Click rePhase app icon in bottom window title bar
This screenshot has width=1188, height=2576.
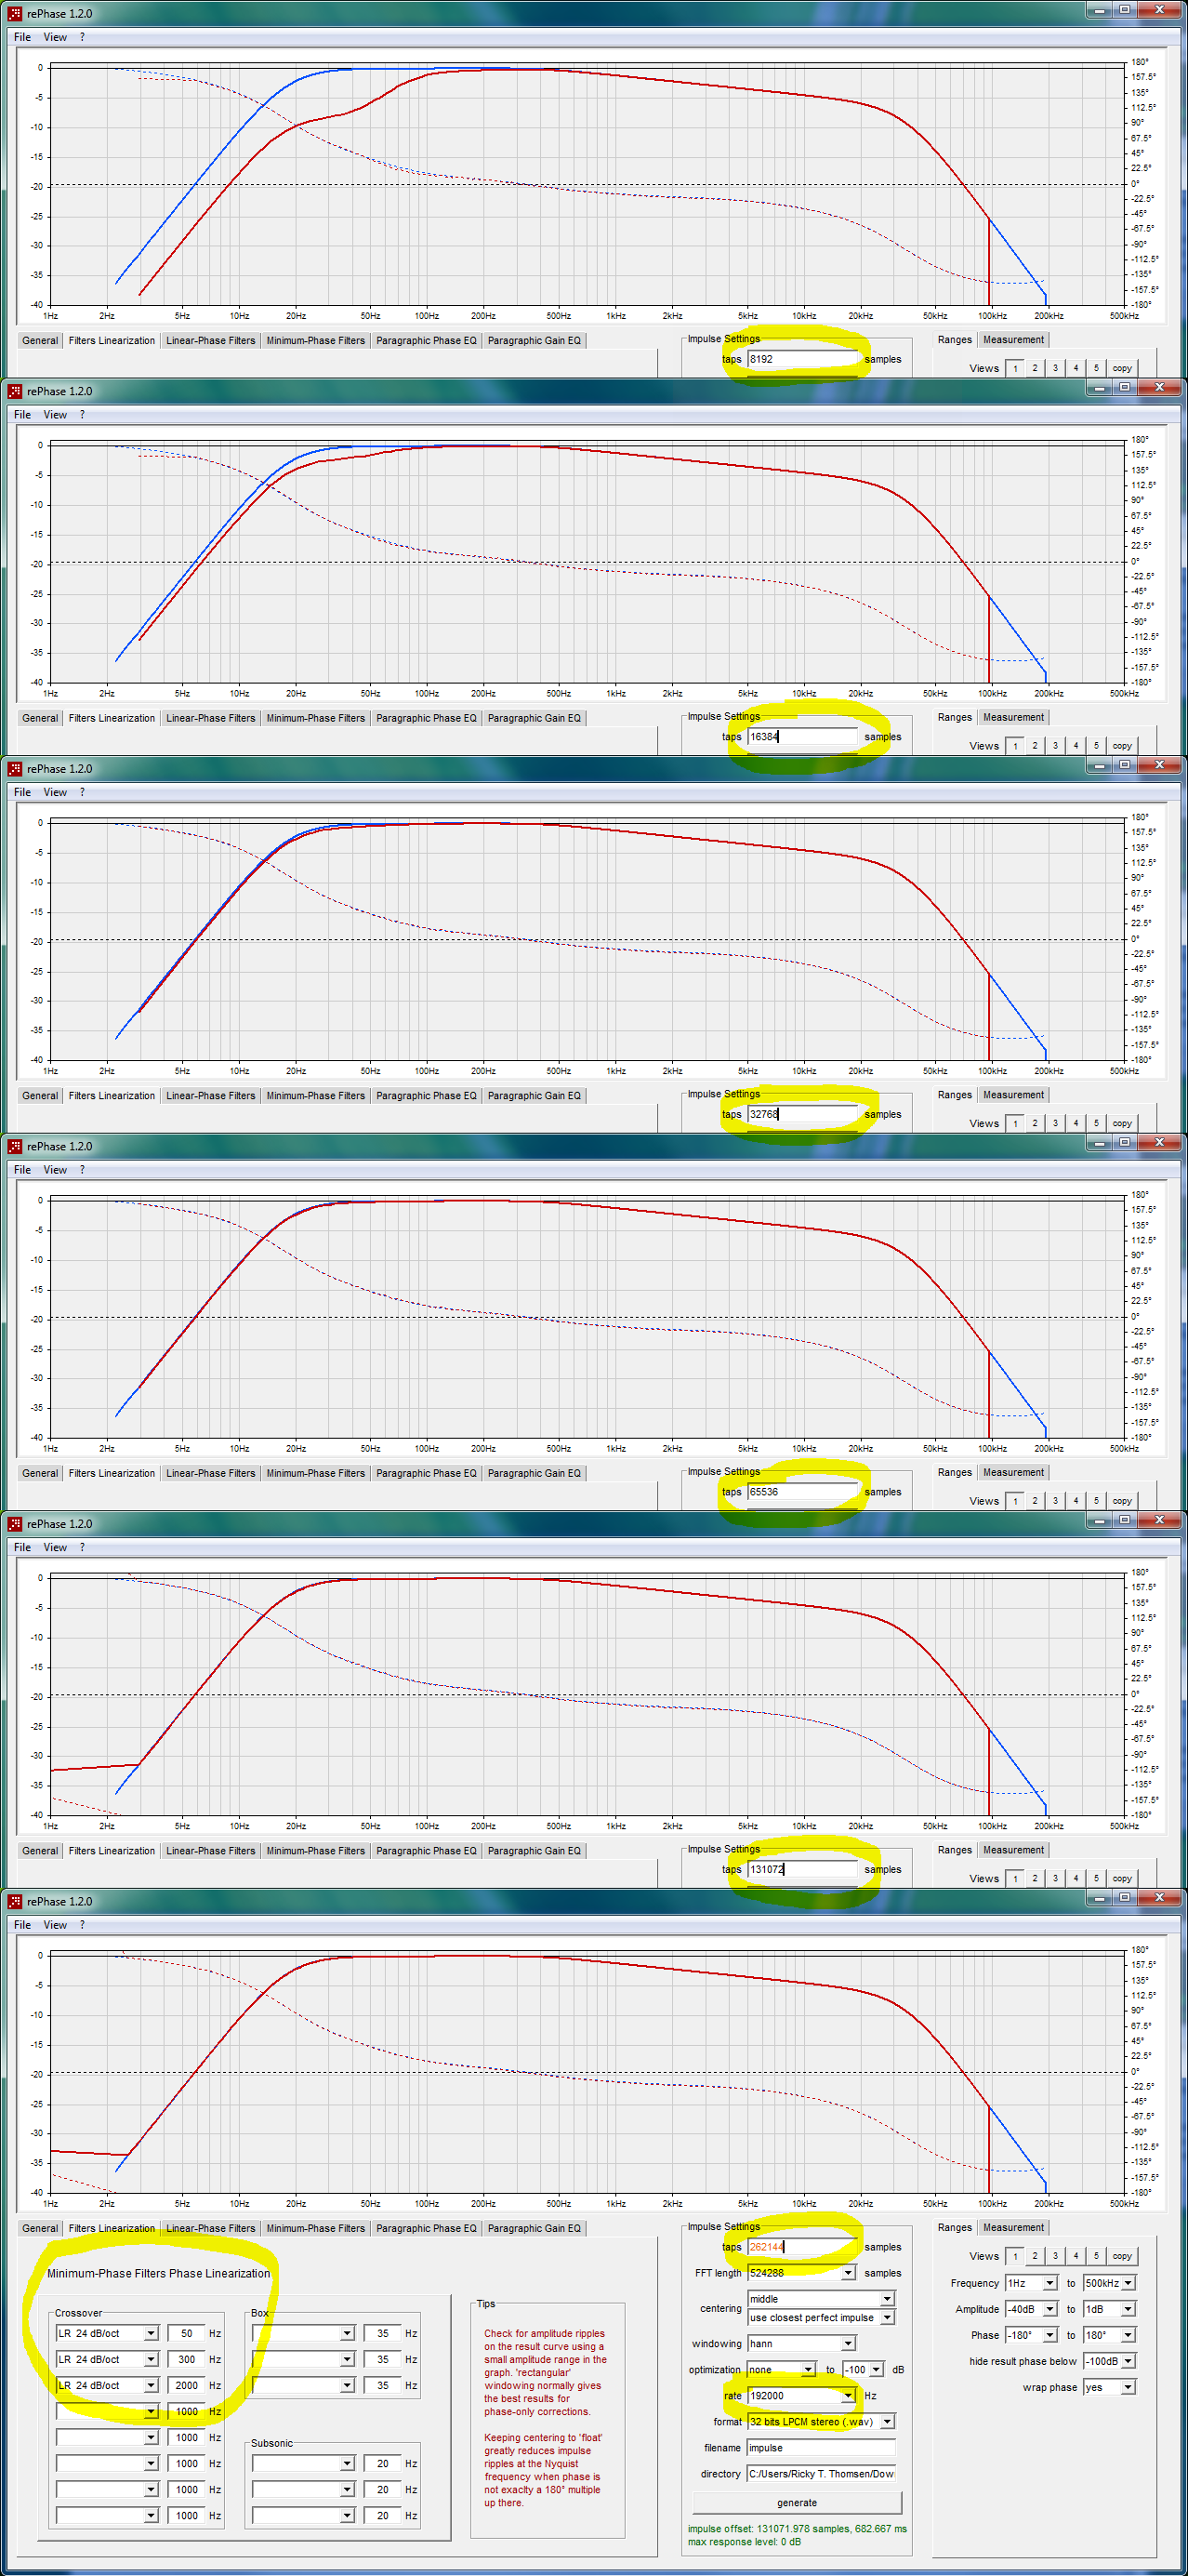[x=14, y=1901]
